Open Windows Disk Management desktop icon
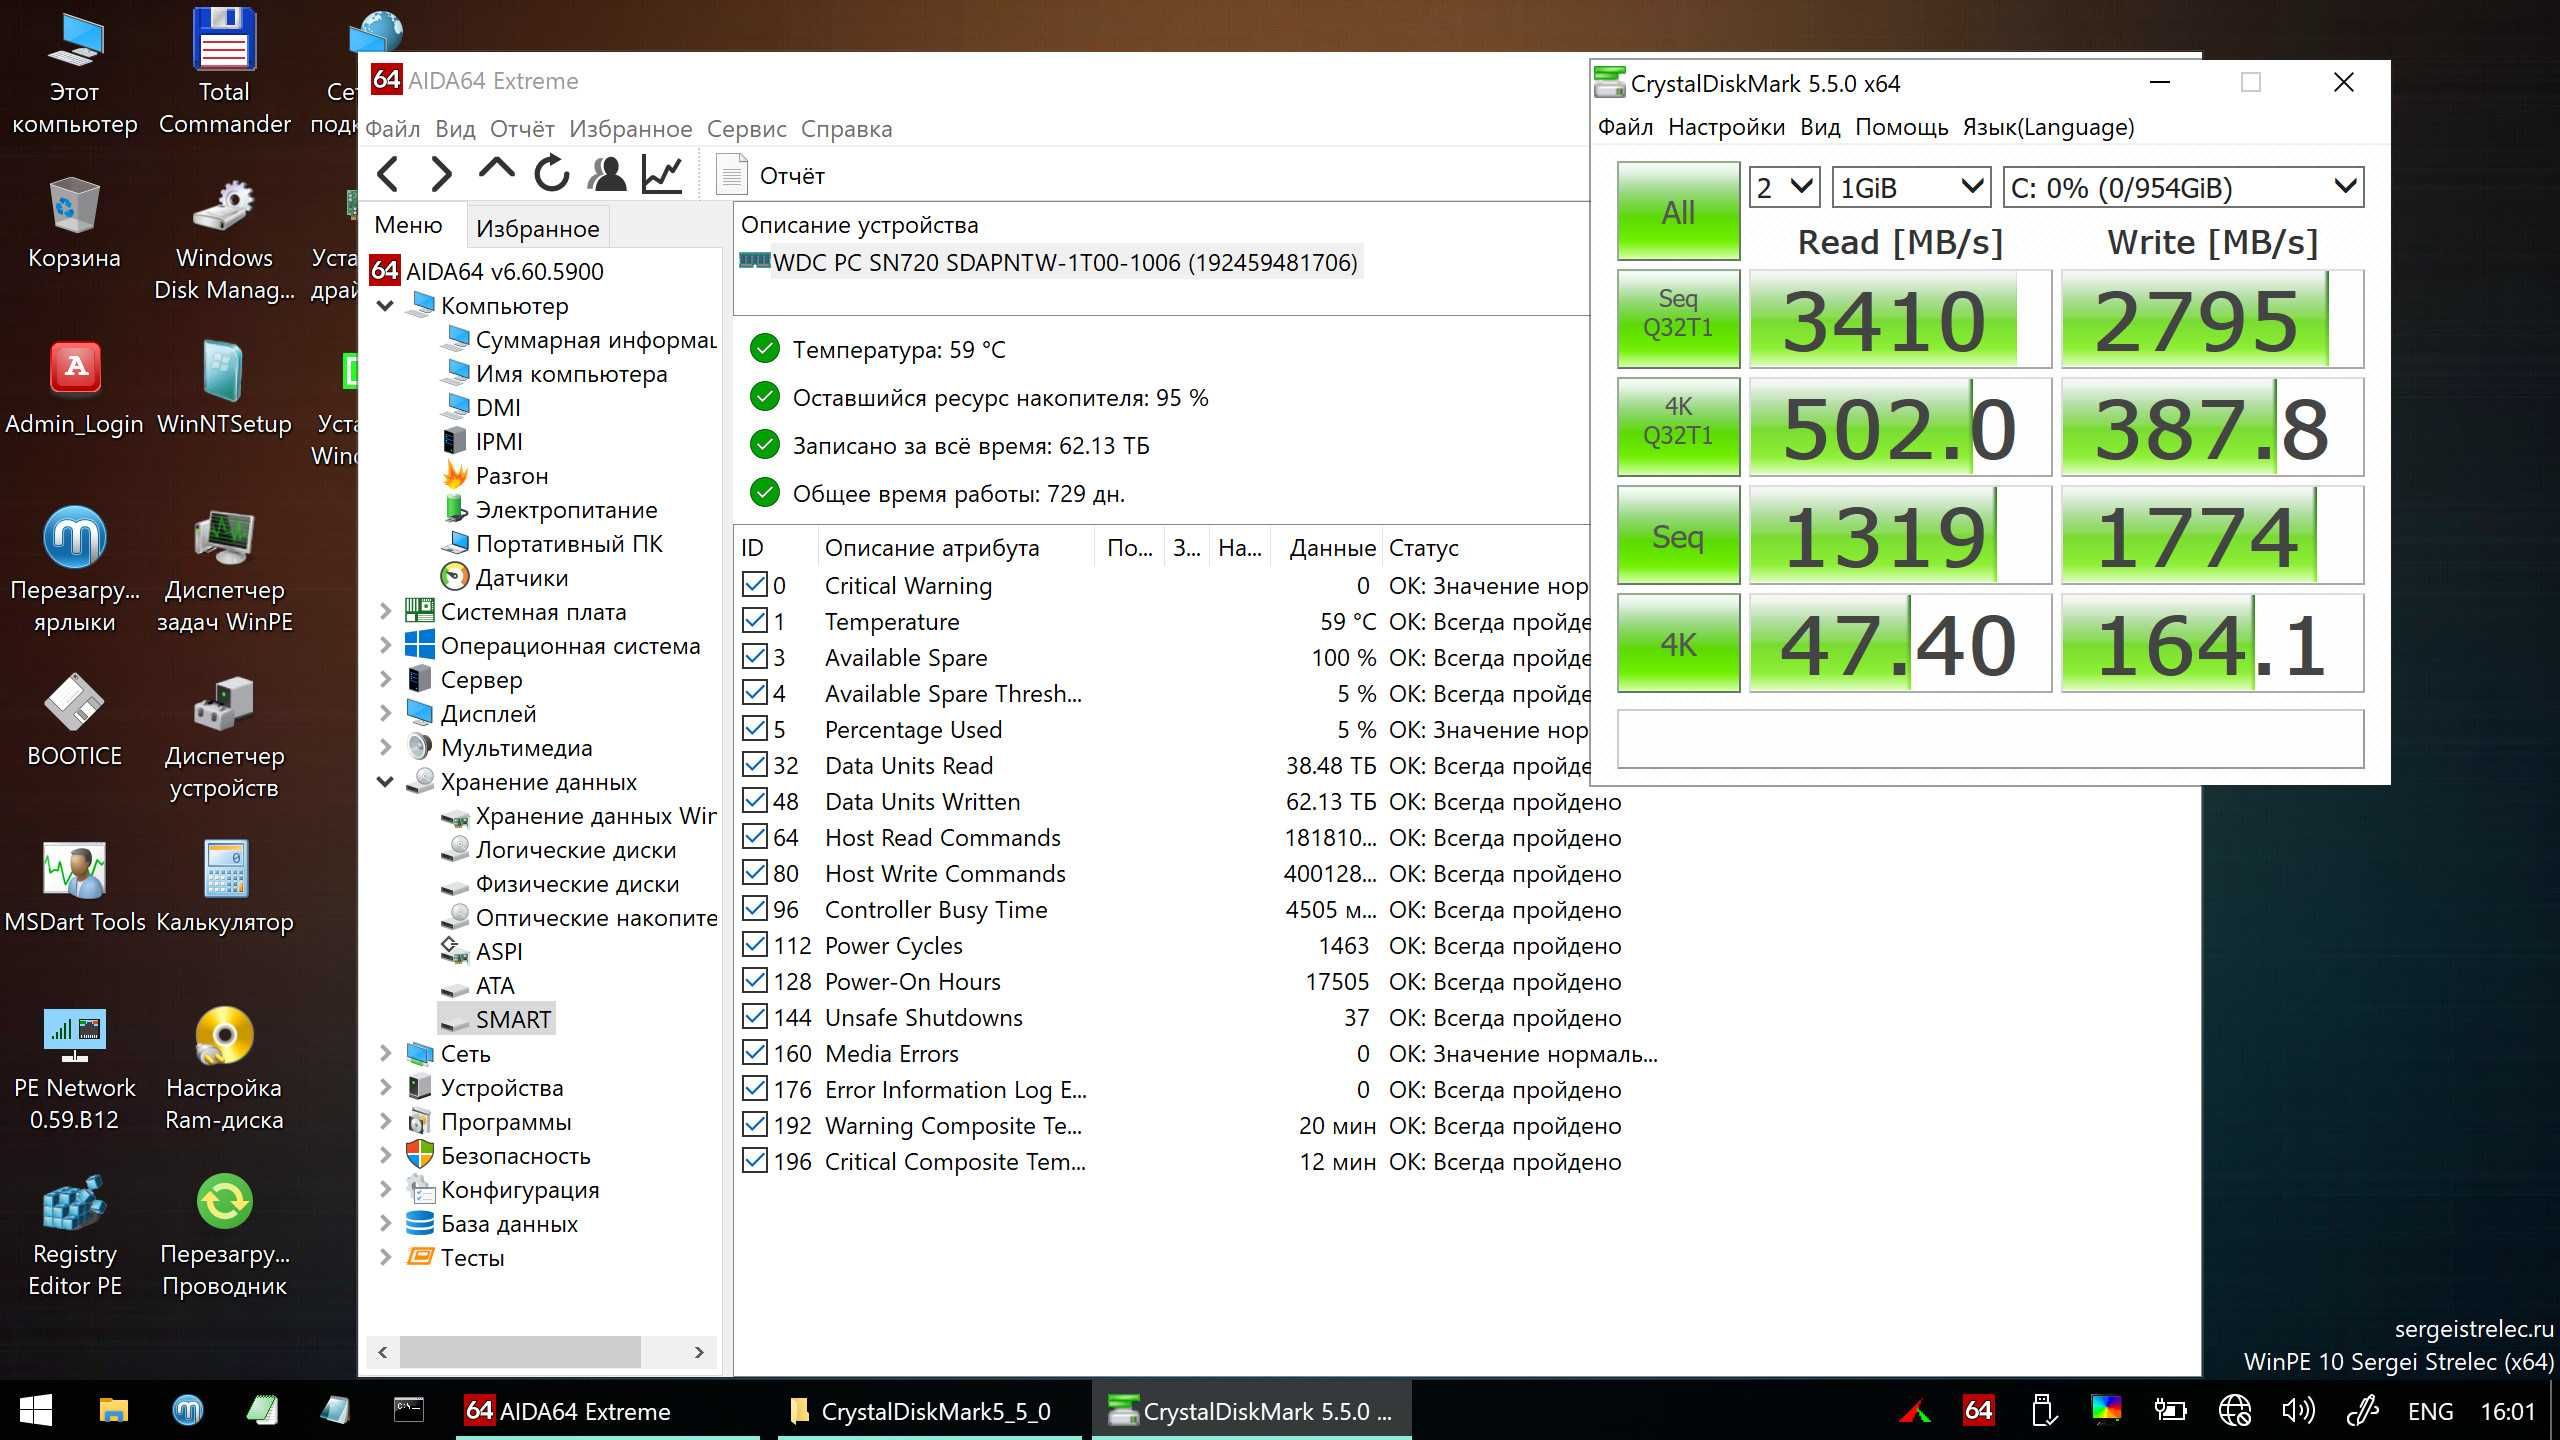The image size is (2560, 1440). tap(224, 240)
